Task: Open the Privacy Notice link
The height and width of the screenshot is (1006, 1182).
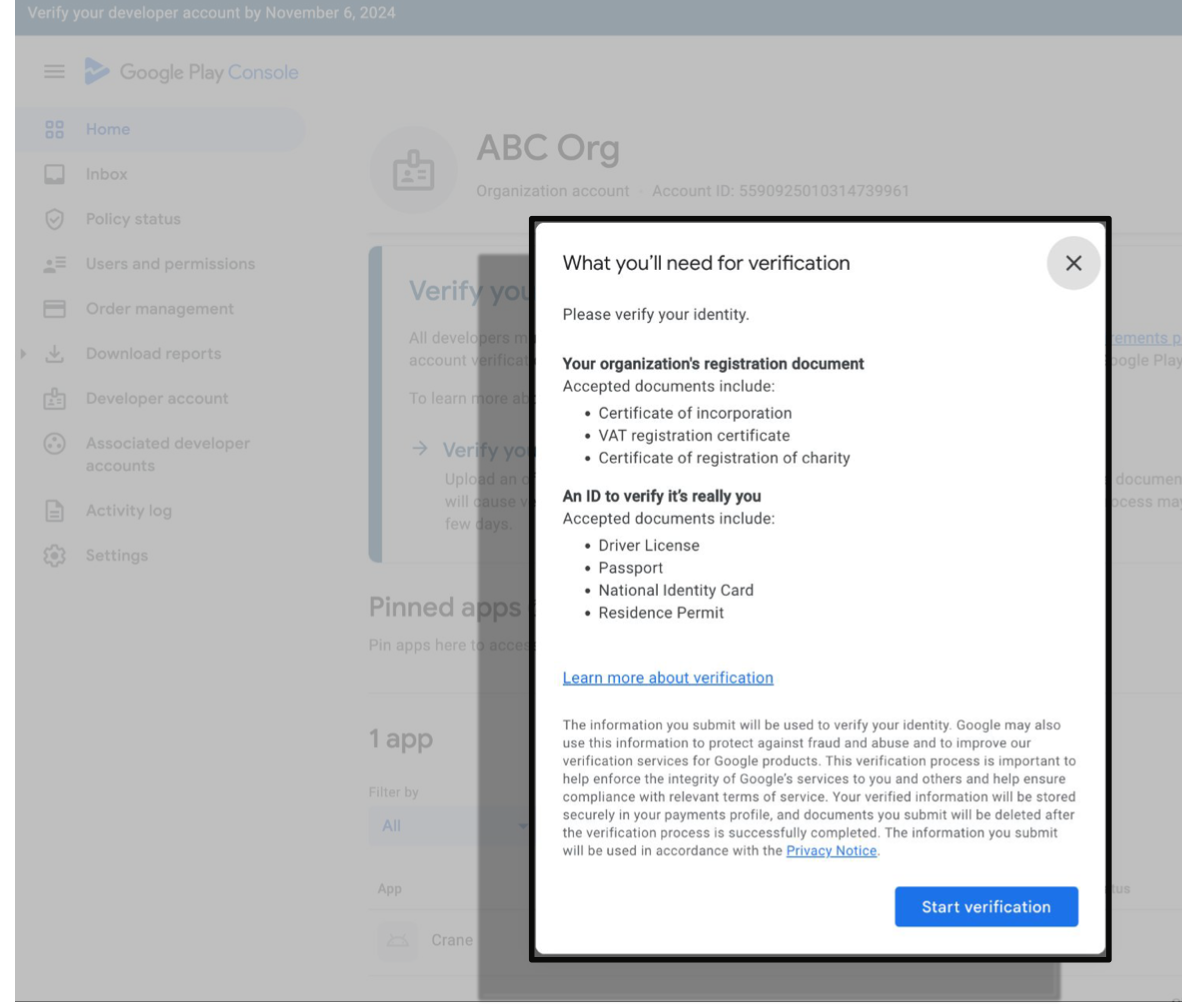Action: click(x=831, y=851)
